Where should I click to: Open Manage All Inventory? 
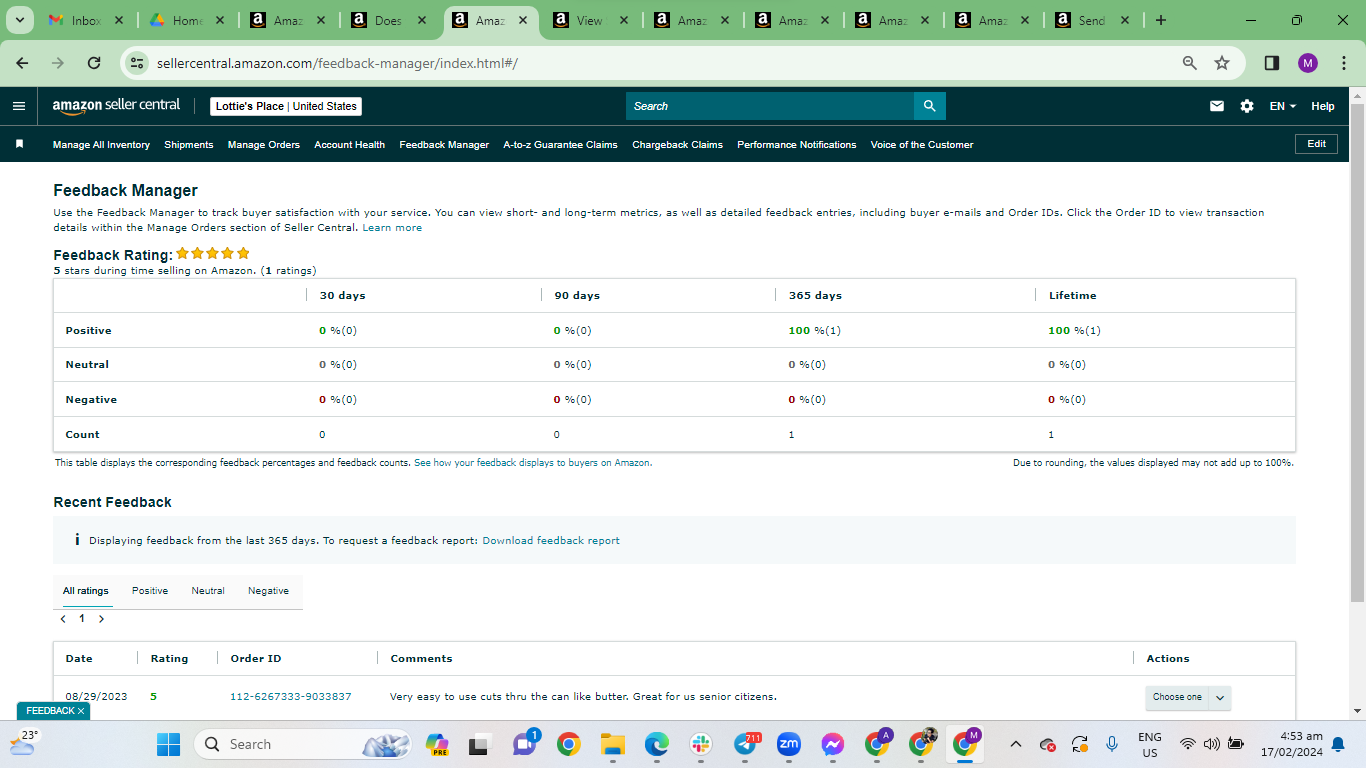point(101,145)
